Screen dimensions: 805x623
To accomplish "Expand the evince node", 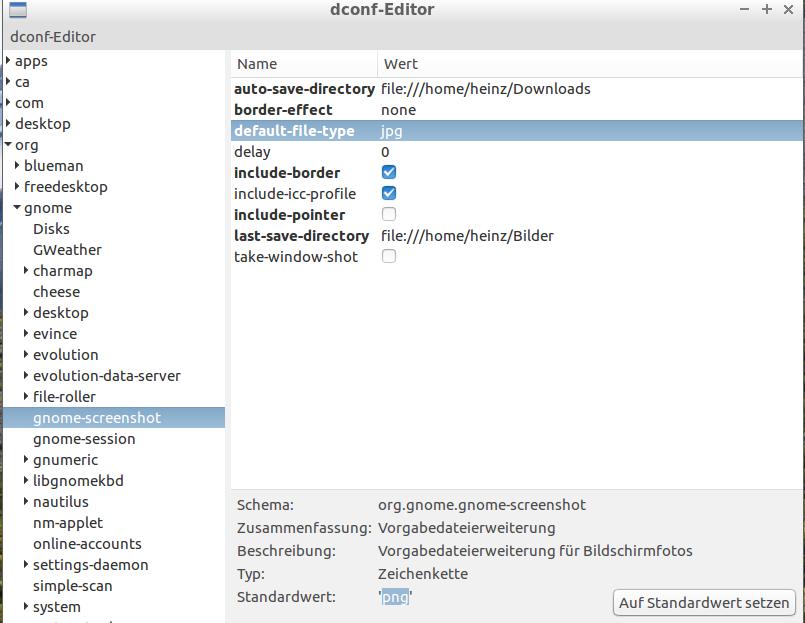I will pyautogui.click(x=26, y=333).
